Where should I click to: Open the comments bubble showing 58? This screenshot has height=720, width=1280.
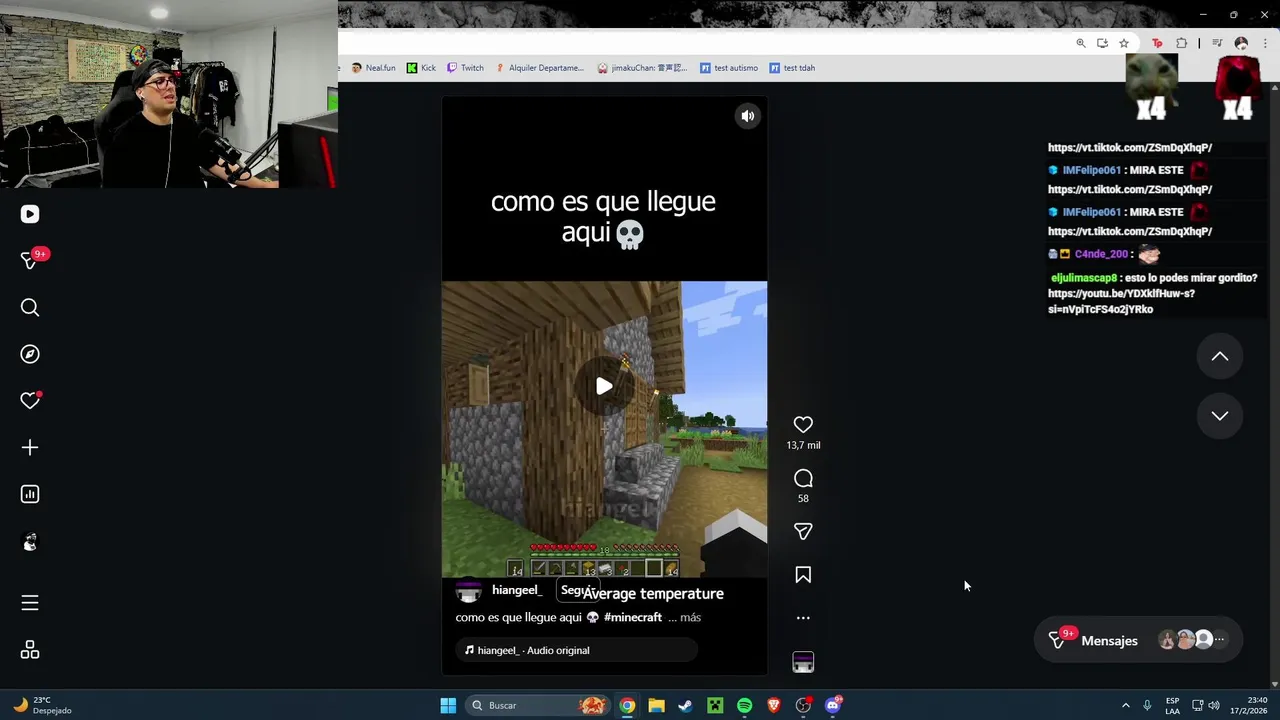point(803,478)
